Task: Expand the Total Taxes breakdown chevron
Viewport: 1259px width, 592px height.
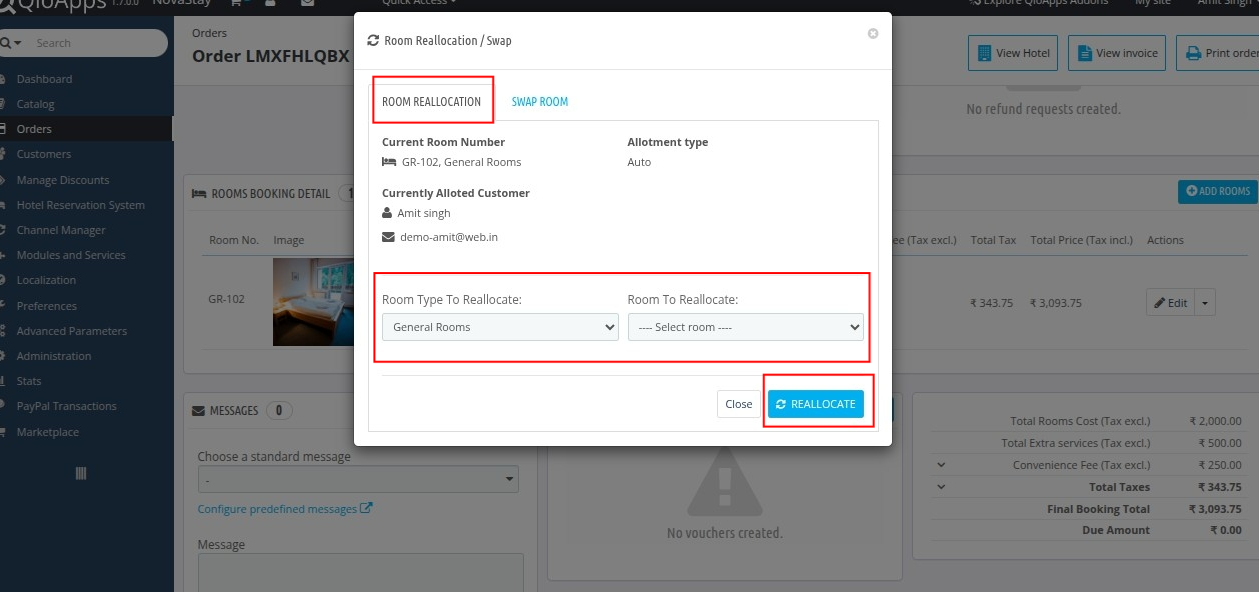Action: tap(941, 487)
